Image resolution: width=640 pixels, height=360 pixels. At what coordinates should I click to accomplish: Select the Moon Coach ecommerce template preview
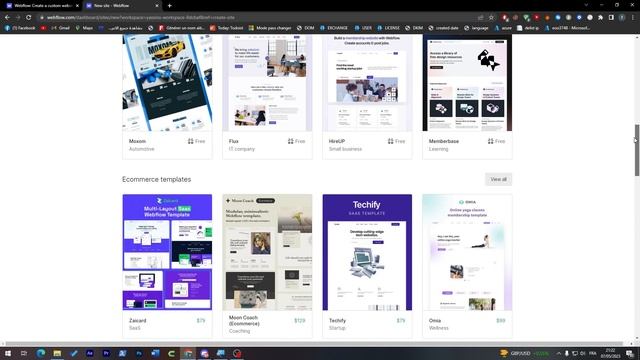click(x=267, y=252)
